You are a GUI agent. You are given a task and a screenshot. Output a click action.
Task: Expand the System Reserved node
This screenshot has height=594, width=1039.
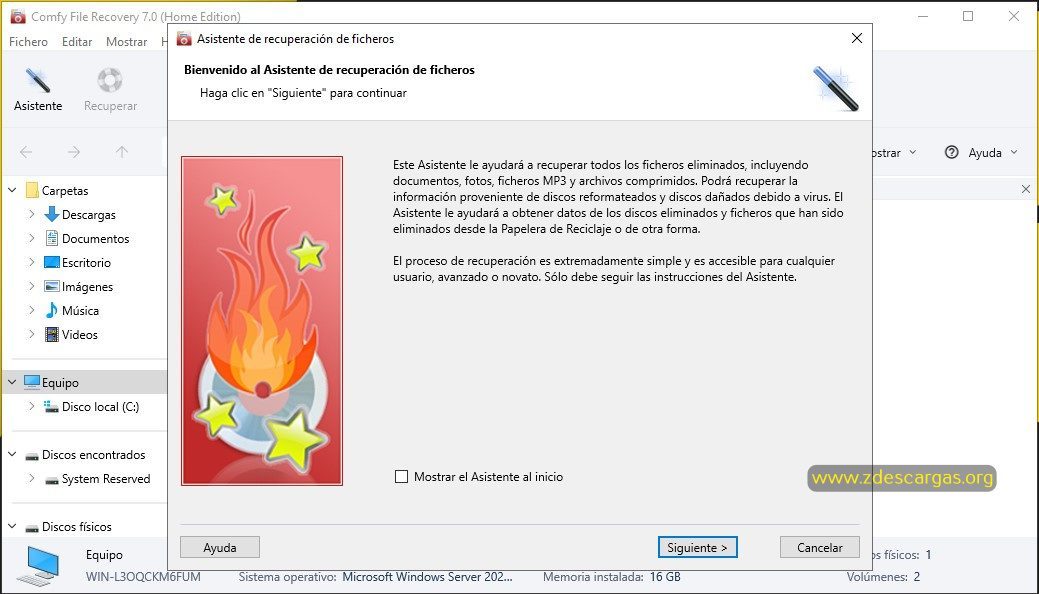[31, 479]
